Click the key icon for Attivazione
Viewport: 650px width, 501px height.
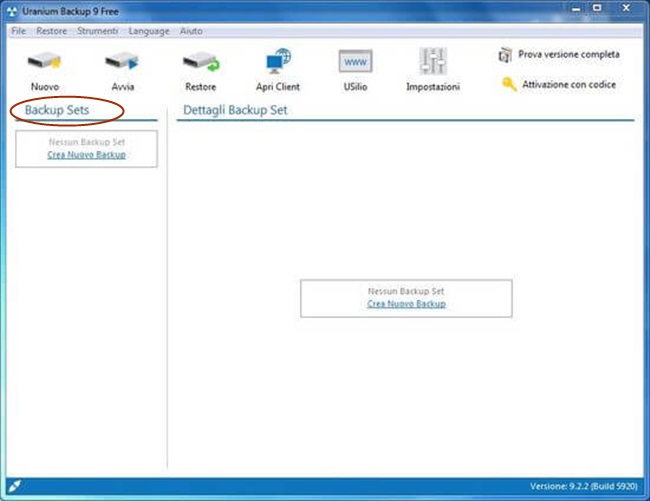pyautogui.click(x=509, y=85)
